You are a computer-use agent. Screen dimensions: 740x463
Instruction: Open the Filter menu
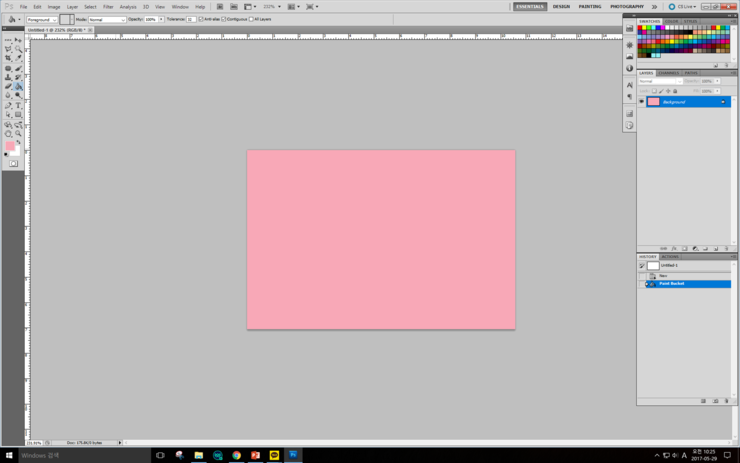tap(108, 6)
